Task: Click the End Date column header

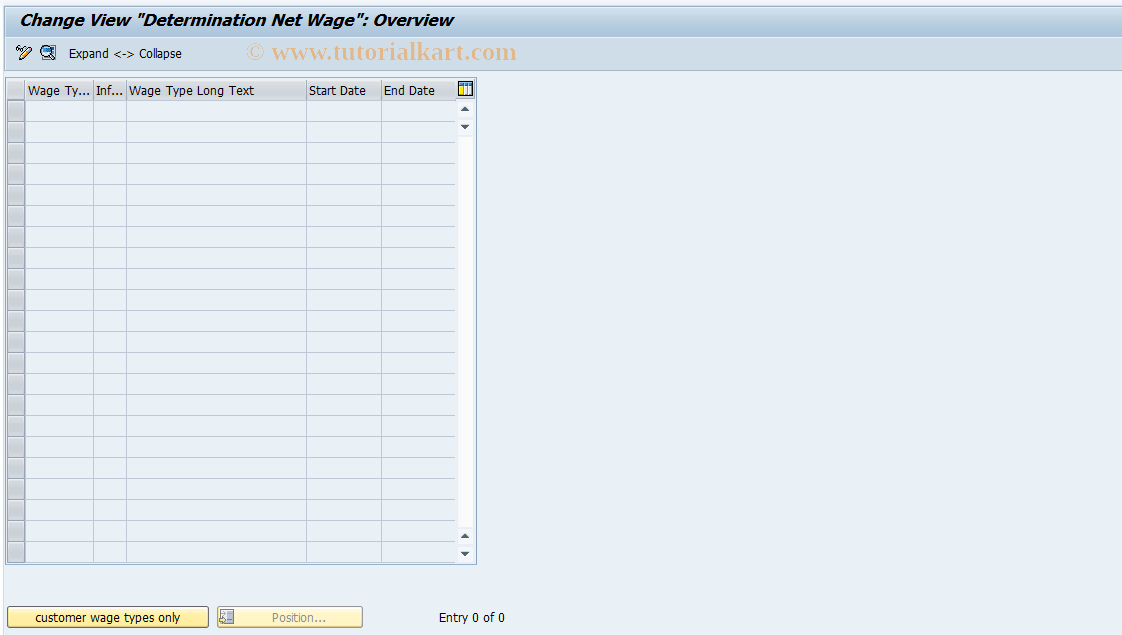Action: point(419,91)
